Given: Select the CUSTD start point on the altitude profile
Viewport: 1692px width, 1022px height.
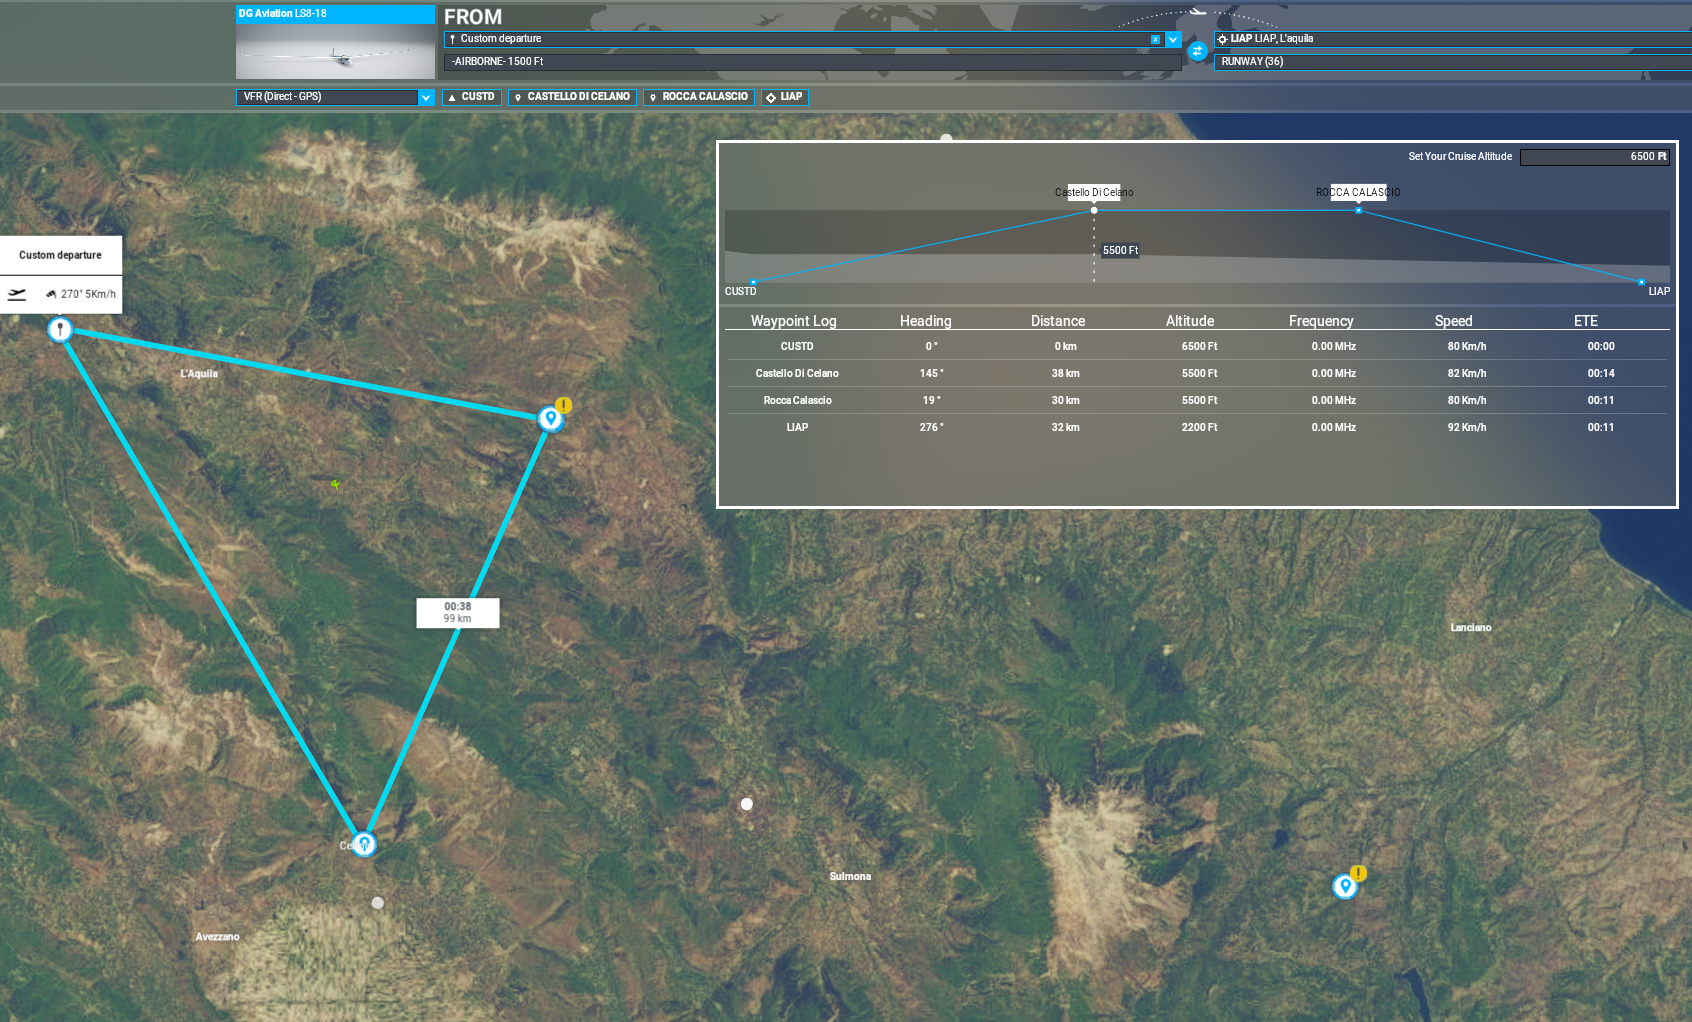Looking at the screenshot, I should [x=753, y=282].
